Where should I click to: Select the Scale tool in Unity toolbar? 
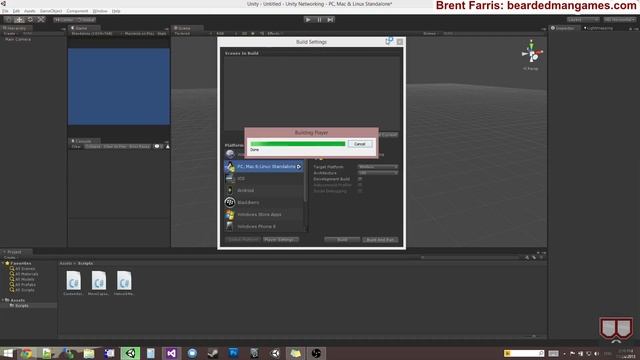point(41,20)
